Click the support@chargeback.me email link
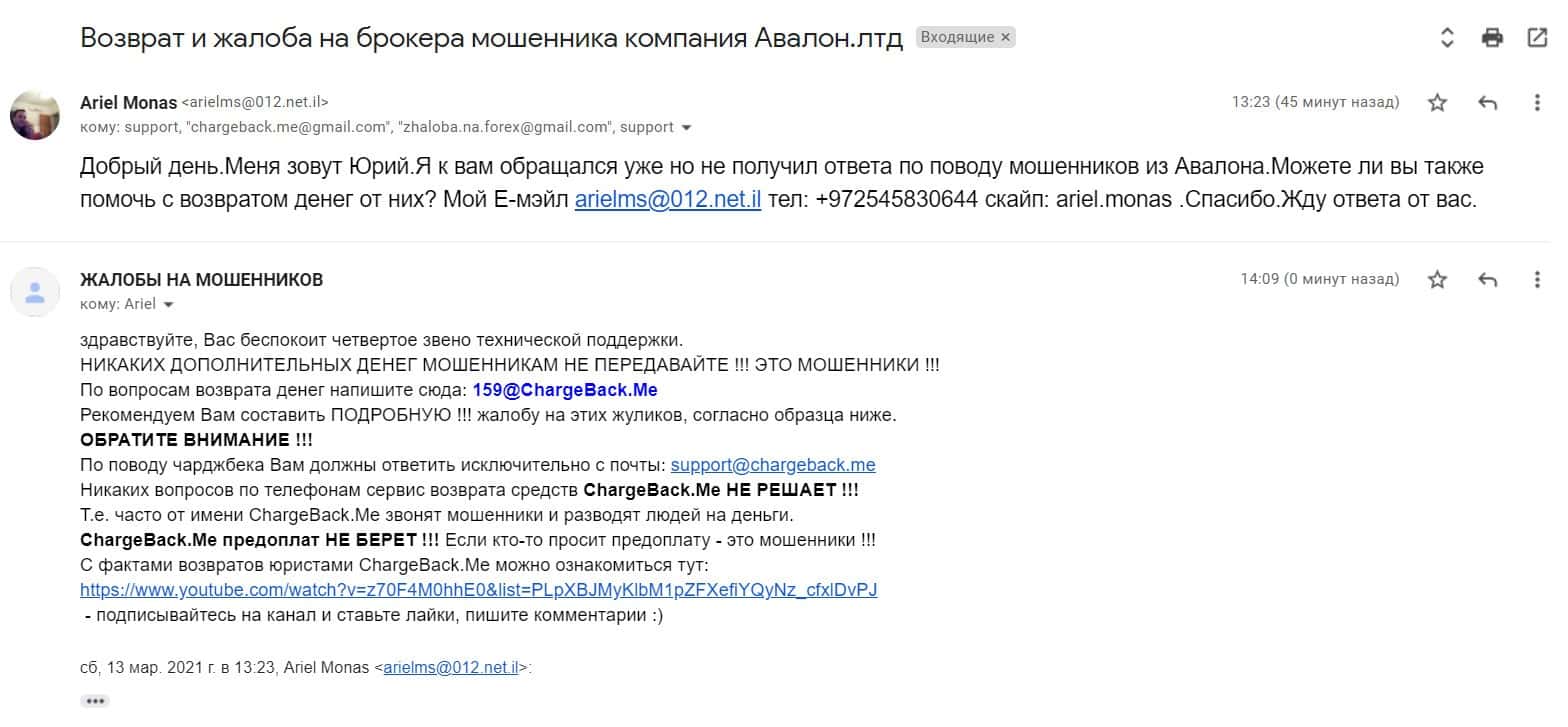This screenshot has height=727, width=1568. click(773, 465)
